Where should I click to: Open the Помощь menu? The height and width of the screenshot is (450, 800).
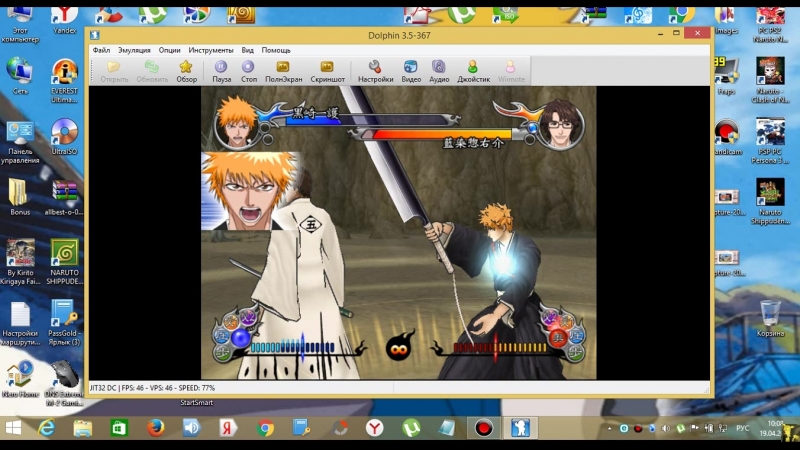(276, 50)
